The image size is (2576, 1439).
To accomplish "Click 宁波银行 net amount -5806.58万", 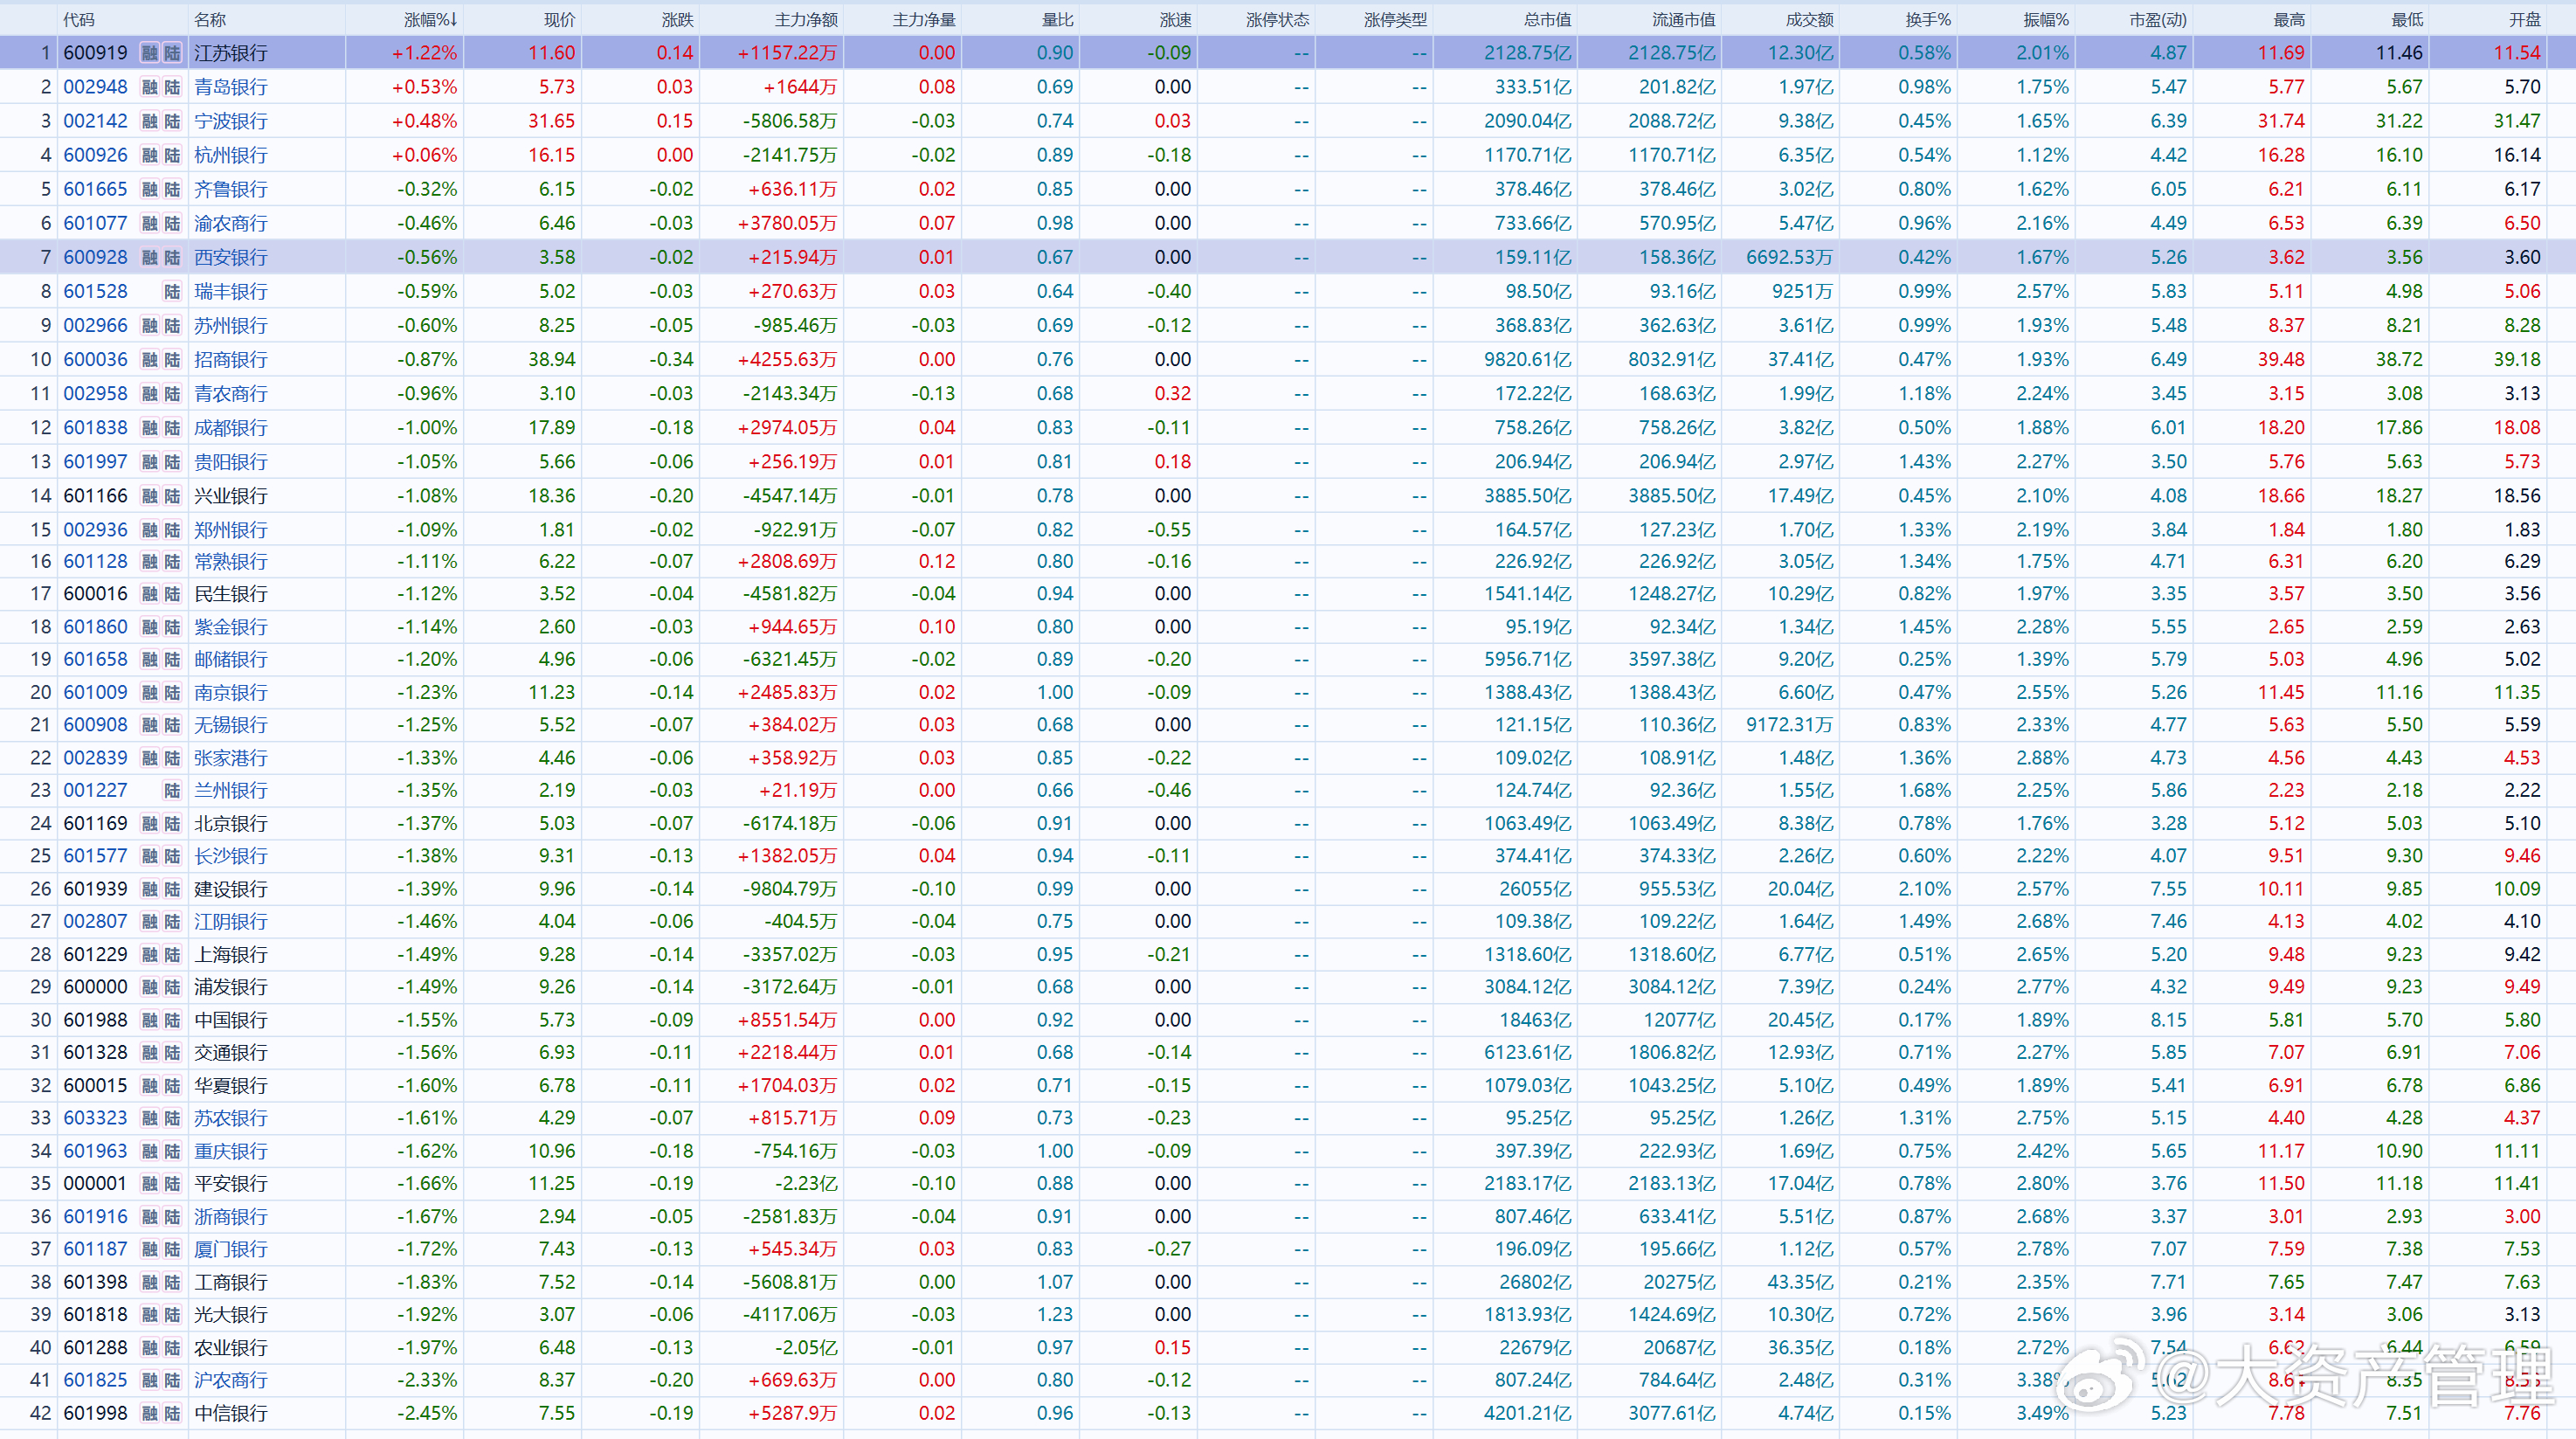I will pos(790,121).
